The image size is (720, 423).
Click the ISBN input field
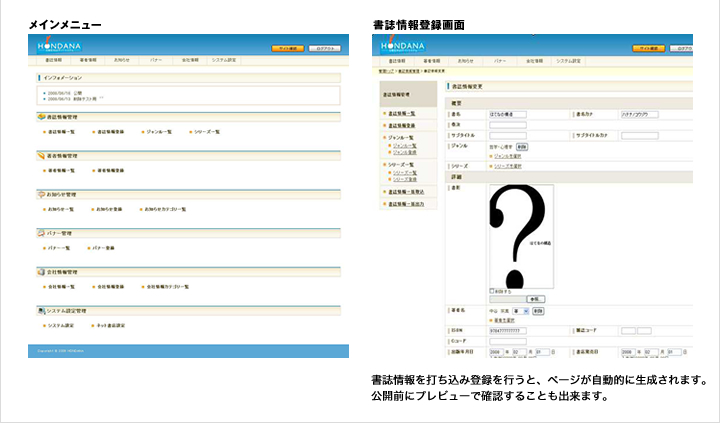(x=508, y=331)
